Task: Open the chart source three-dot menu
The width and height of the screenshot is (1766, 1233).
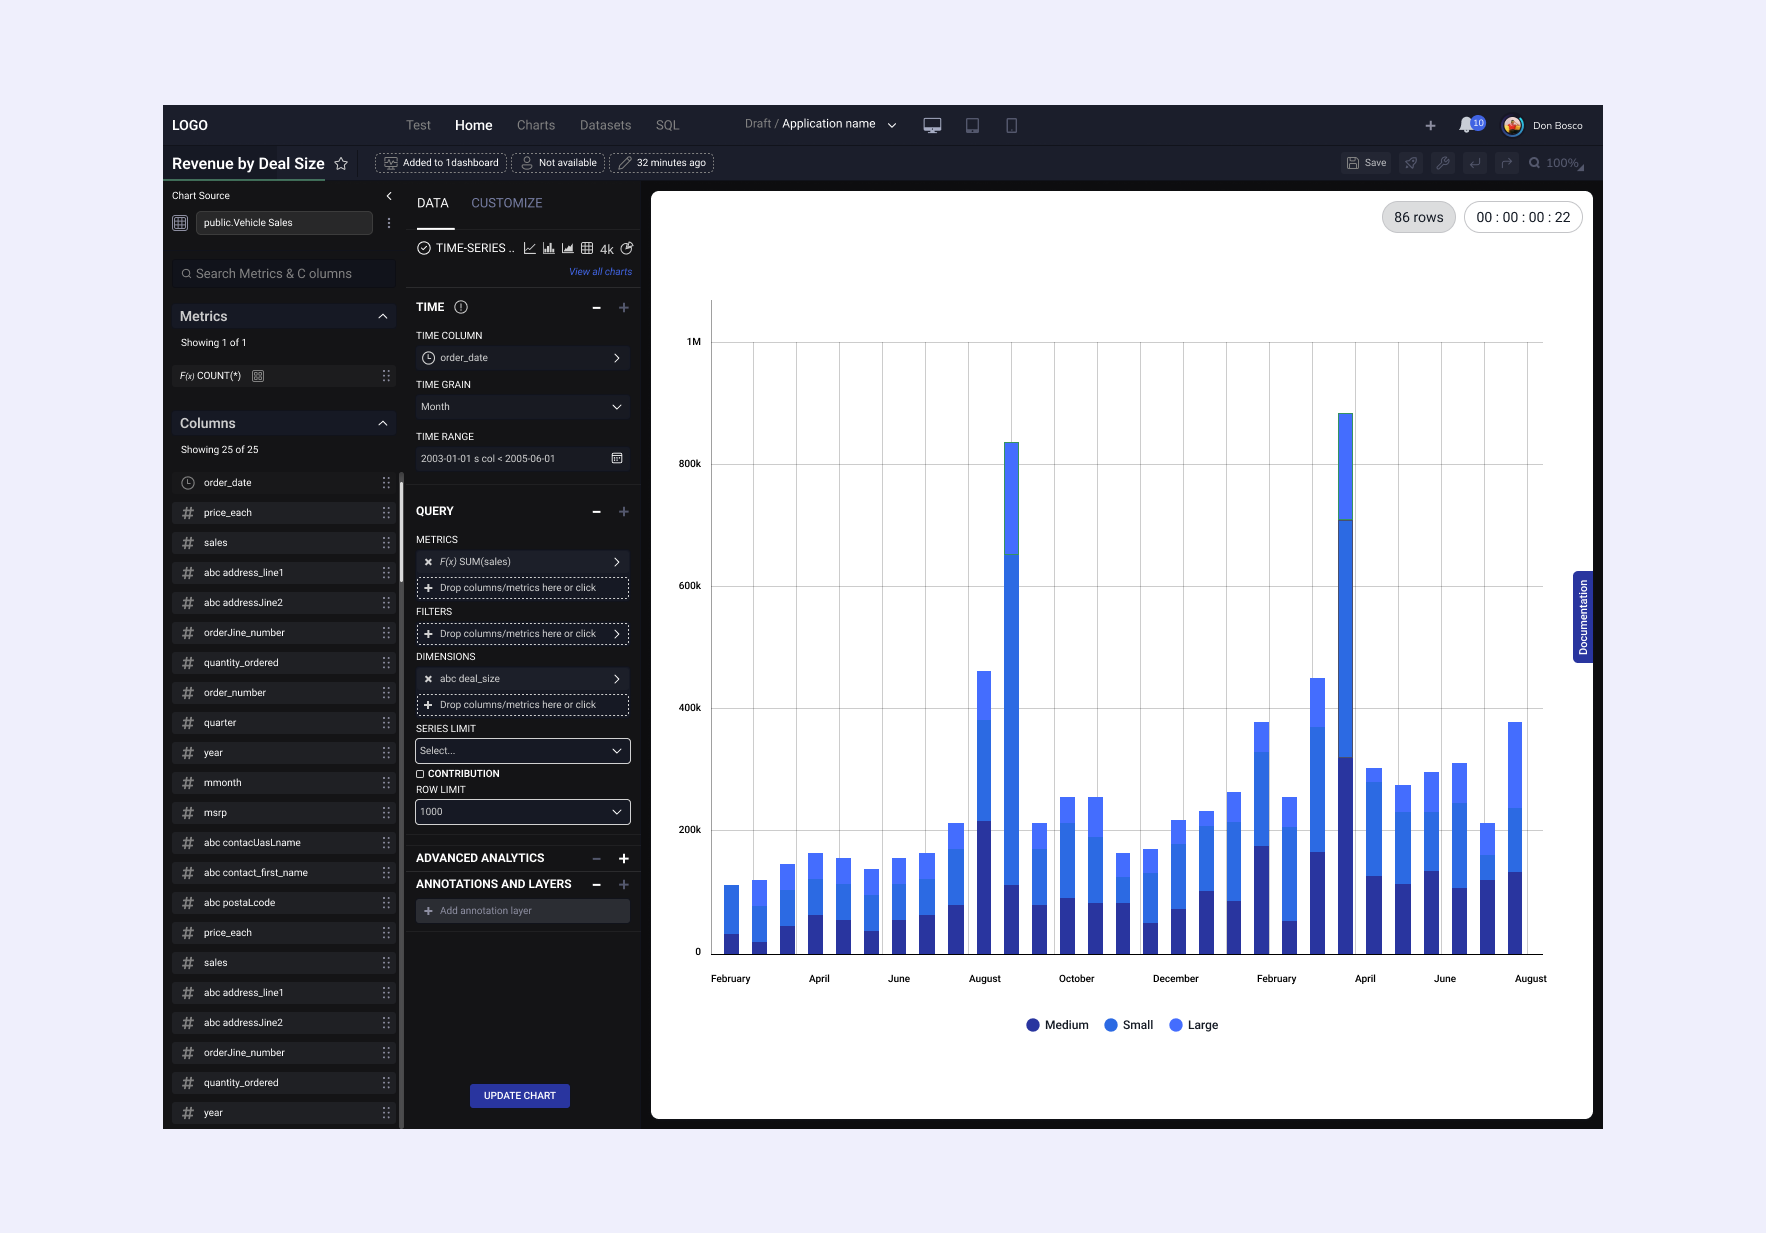Action: (389, 223)
